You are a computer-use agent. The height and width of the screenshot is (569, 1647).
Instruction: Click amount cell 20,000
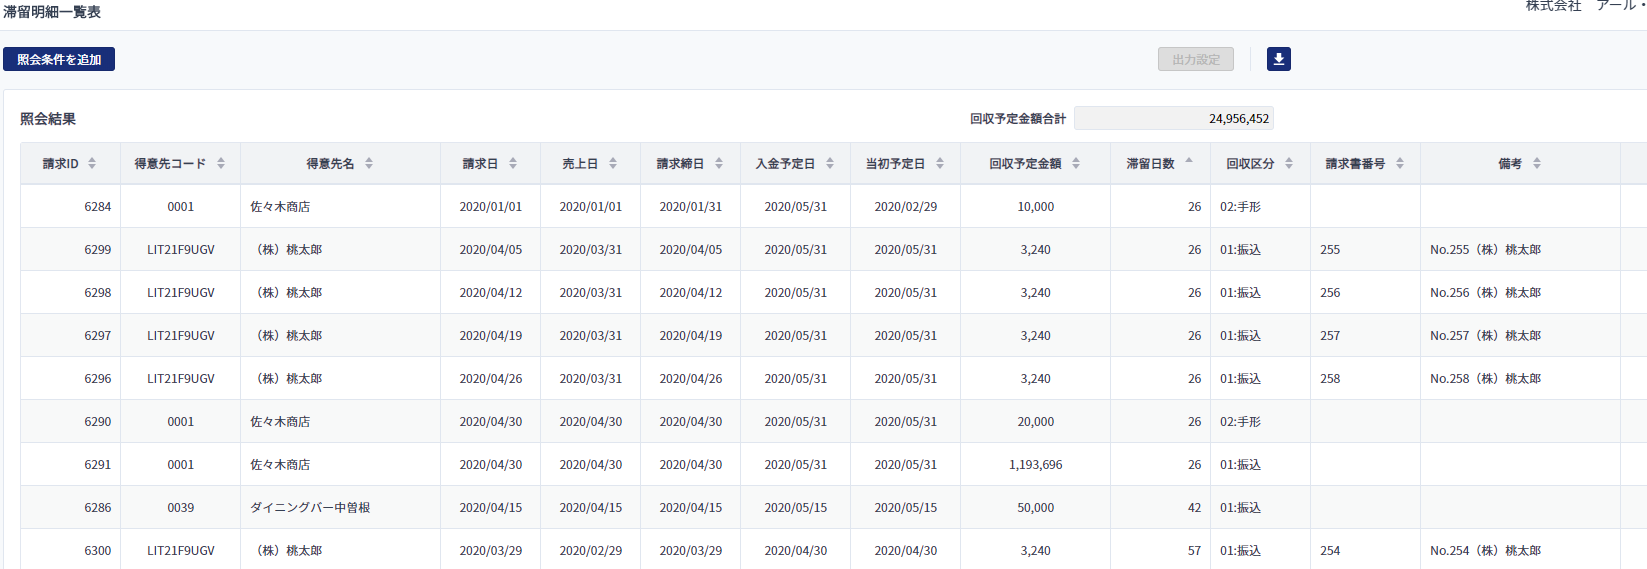pyautogui.click(x=1036, y=421)
